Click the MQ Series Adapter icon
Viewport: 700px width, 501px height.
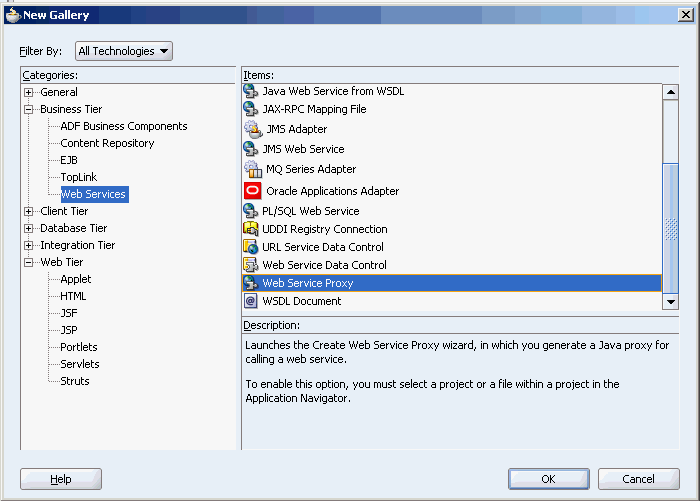click(x=253, y=169)
